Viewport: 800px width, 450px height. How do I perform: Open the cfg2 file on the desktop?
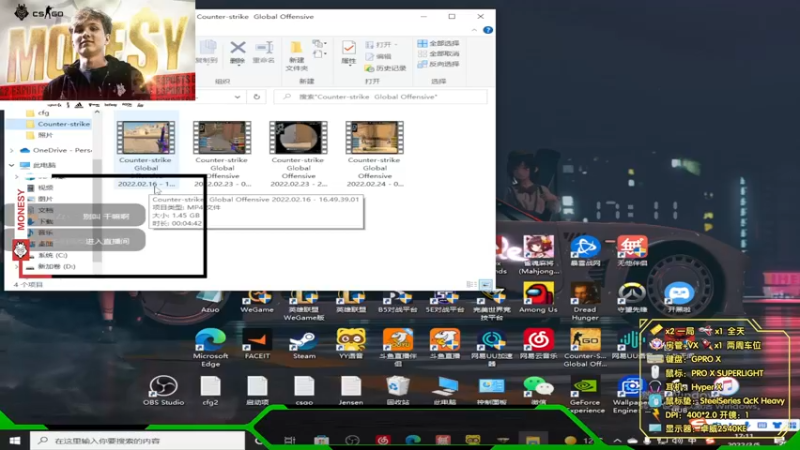point(210,390)
